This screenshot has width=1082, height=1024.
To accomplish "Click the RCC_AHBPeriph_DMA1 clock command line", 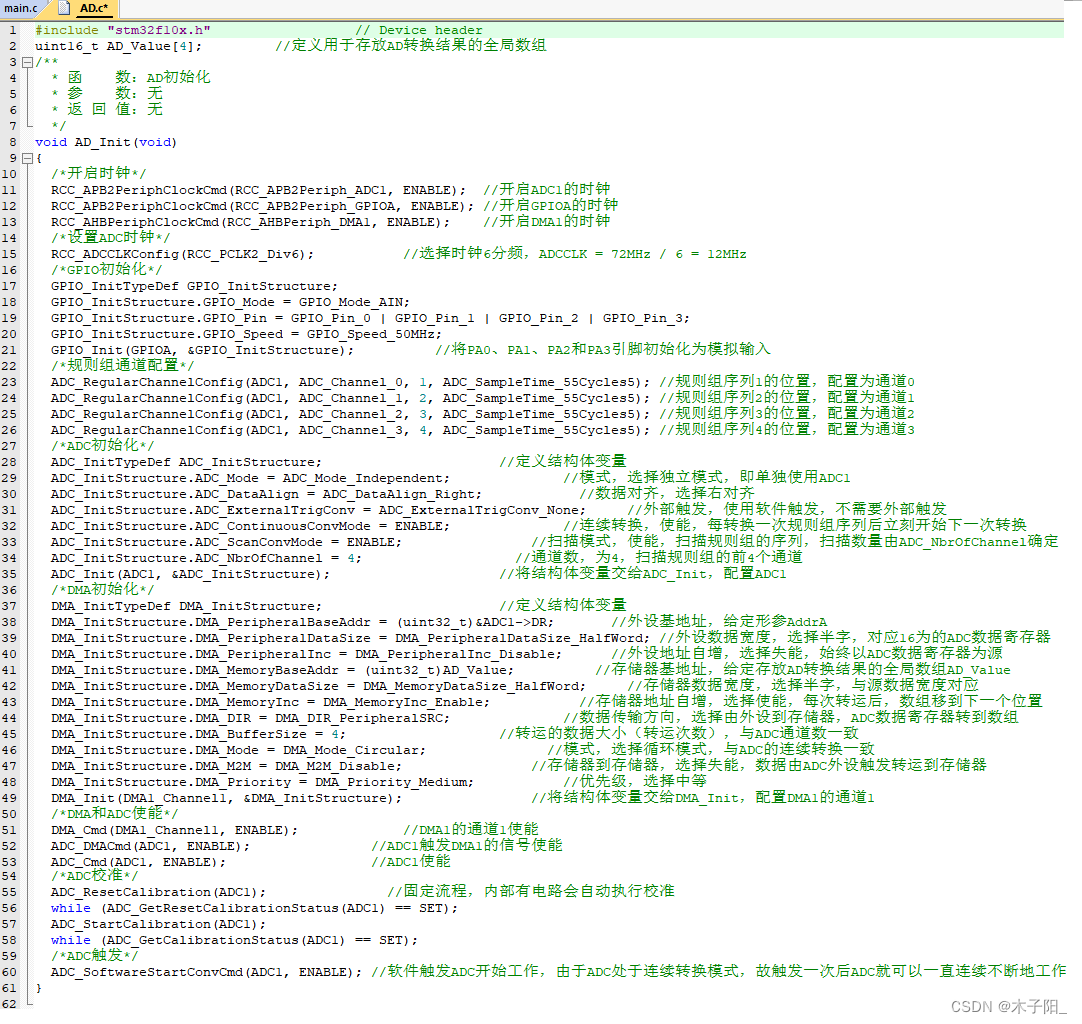I will pos(250,222).
